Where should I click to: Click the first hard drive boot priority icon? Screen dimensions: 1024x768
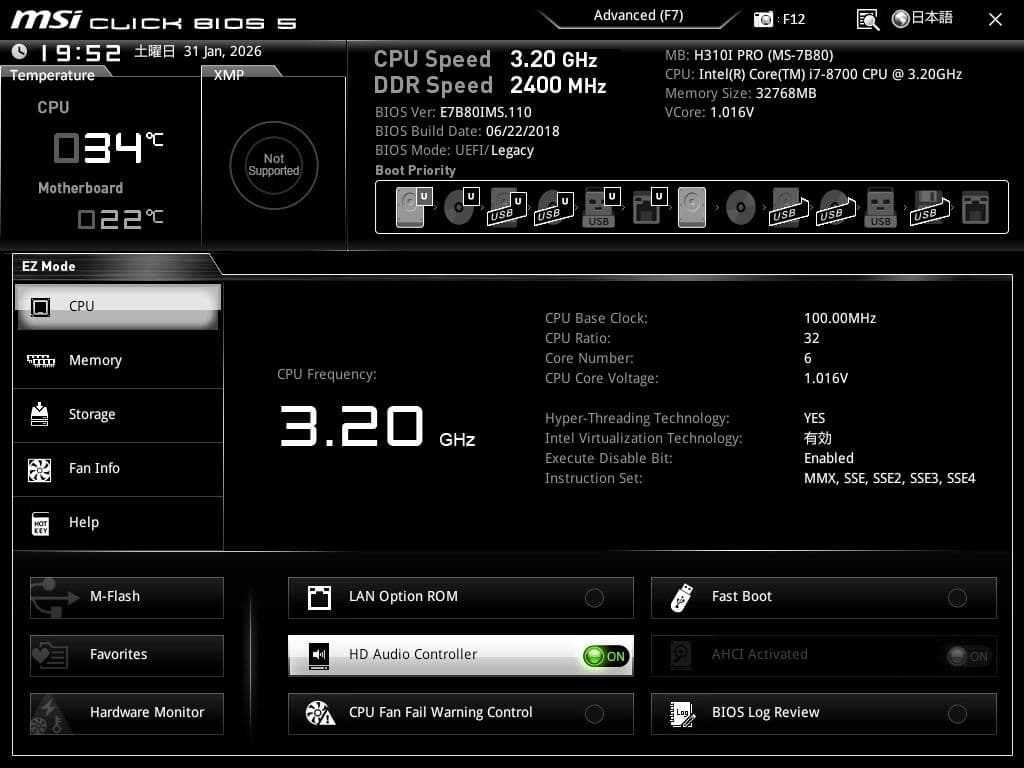pos(409,208)
